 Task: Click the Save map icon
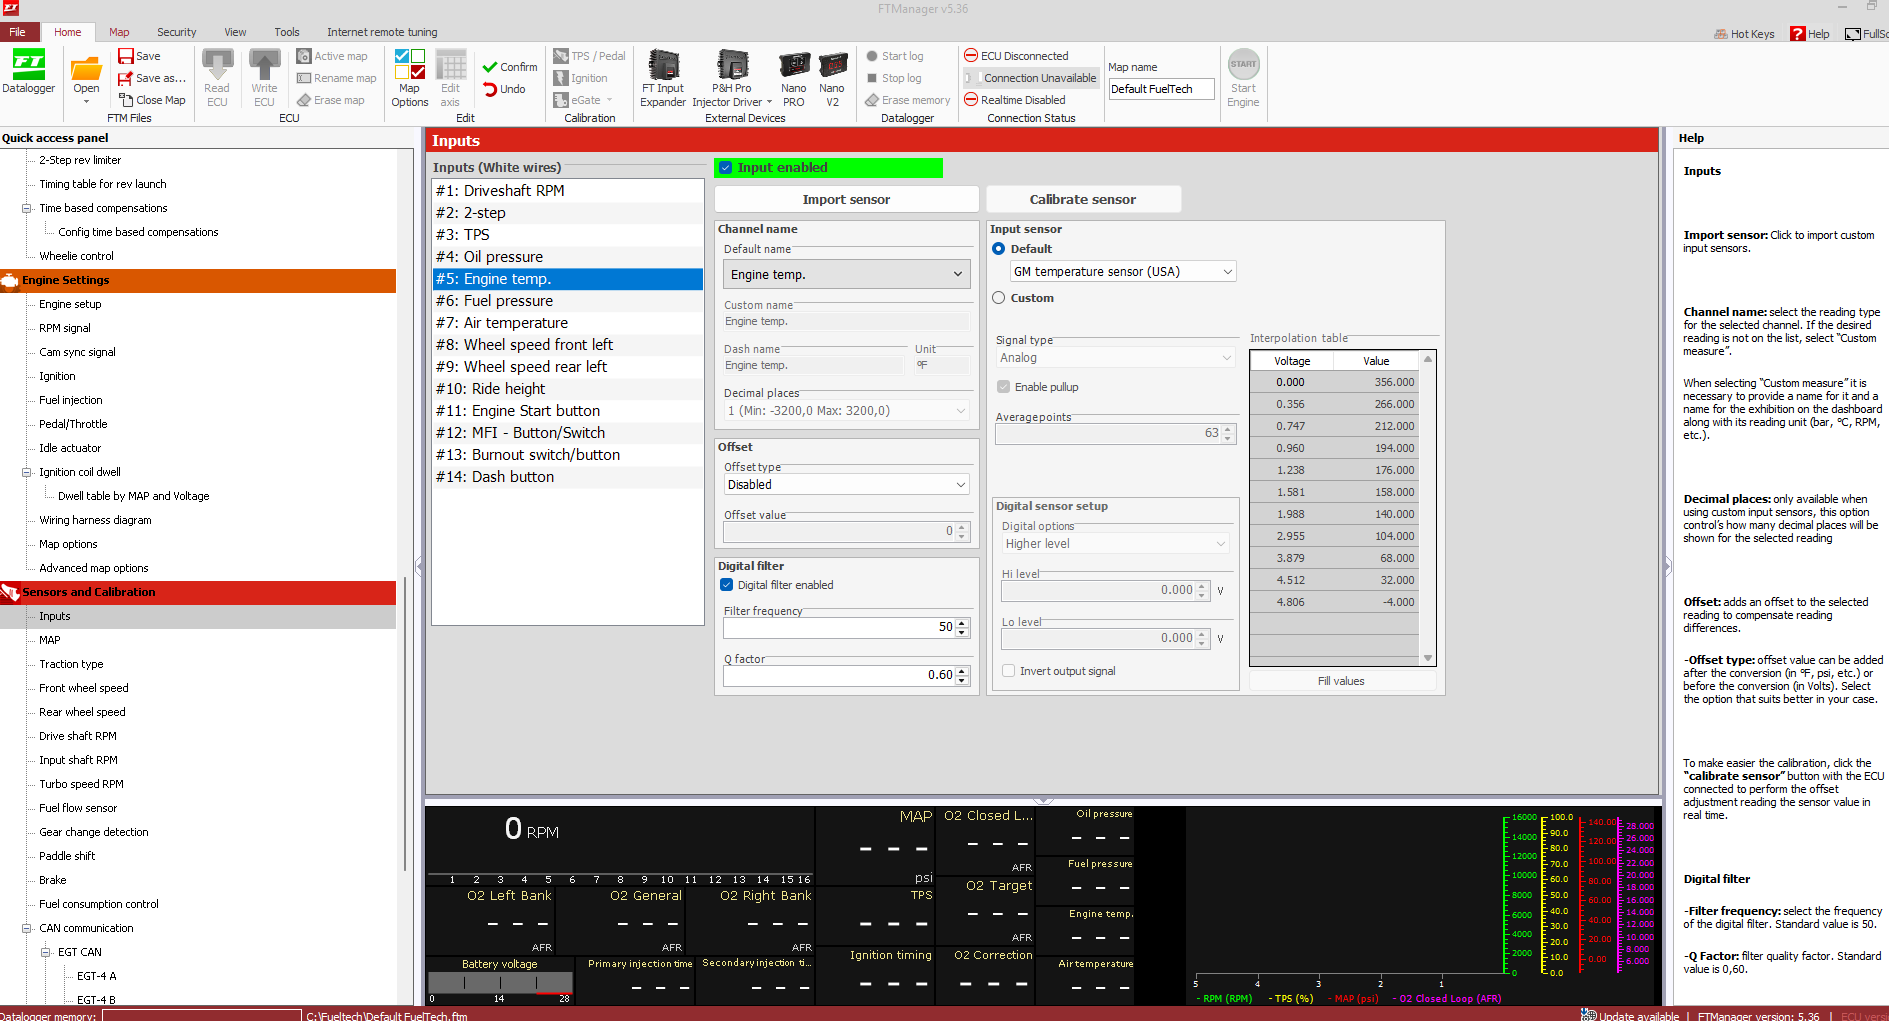click(x=127, y=56)
